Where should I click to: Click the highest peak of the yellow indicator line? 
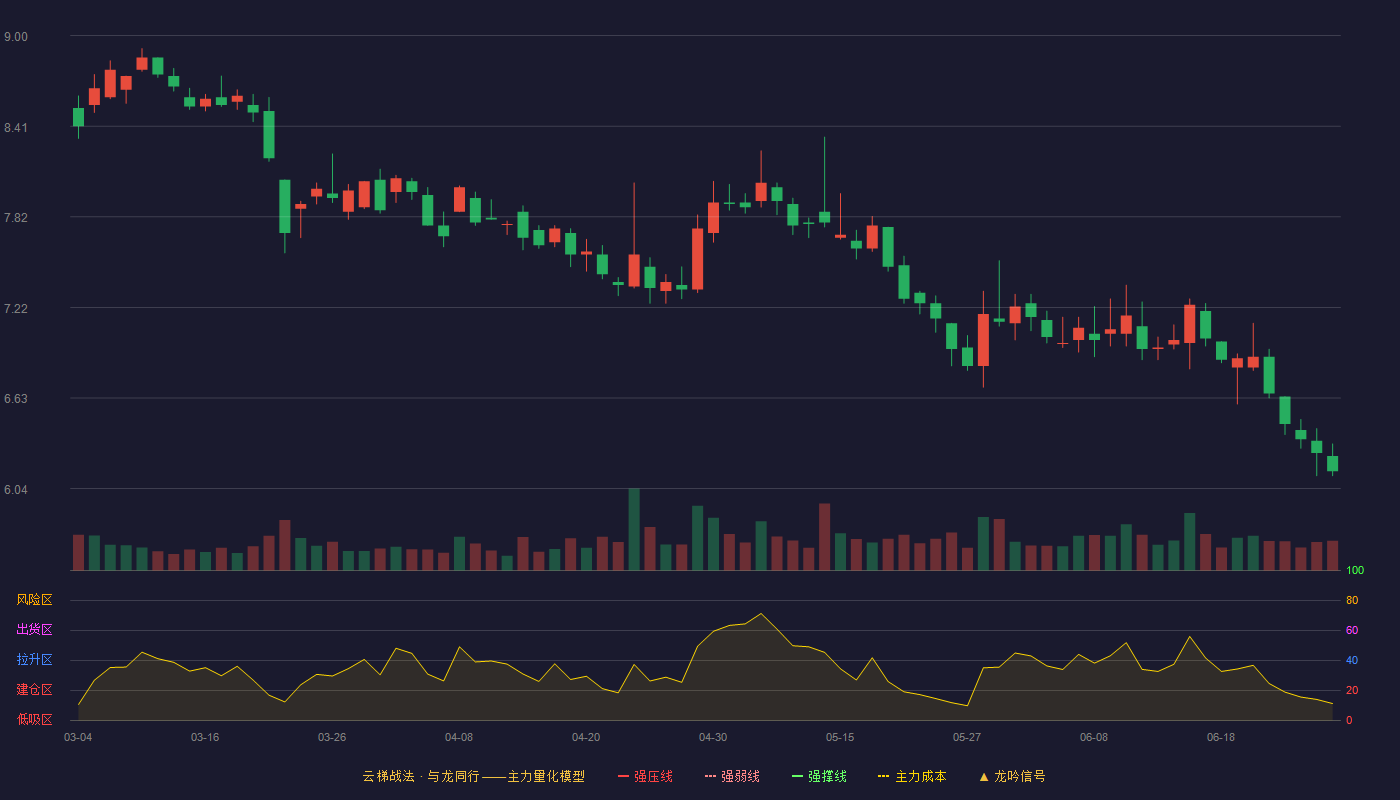click(761, 613)
